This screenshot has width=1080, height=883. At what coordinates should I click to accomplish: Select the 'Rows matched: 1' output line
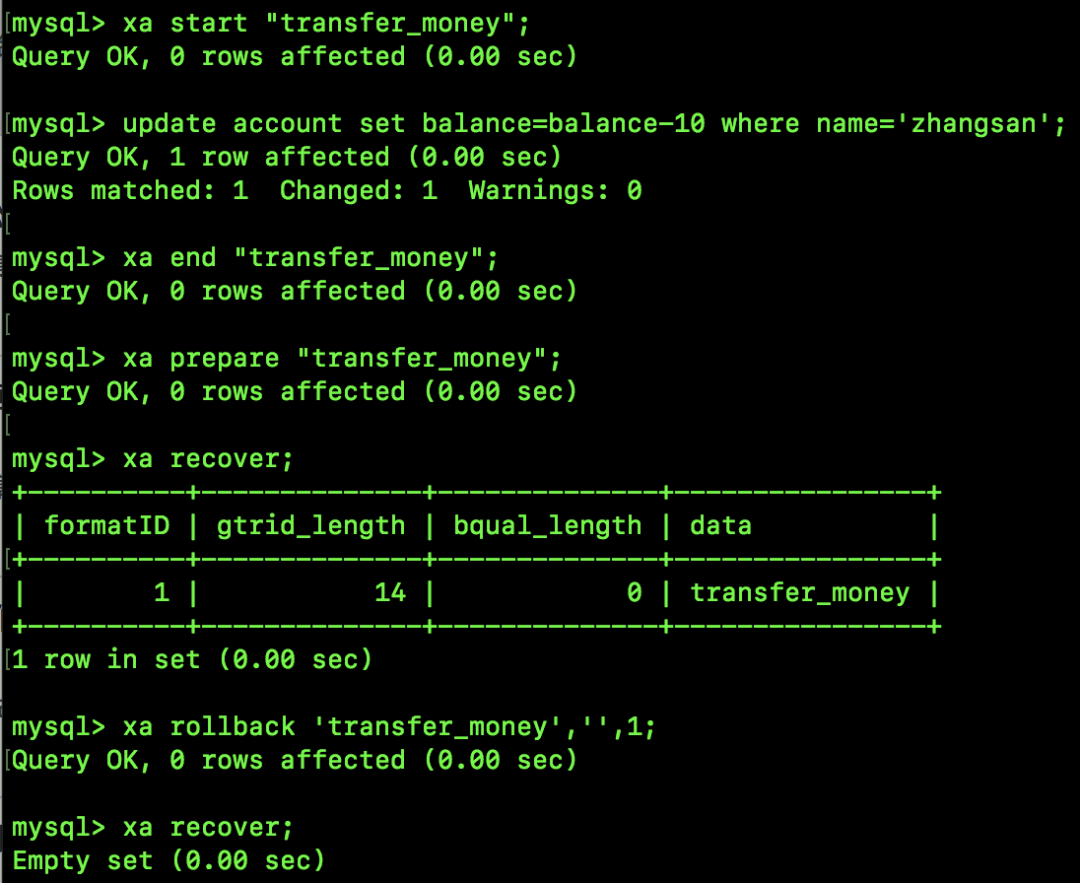pos(327,191)
